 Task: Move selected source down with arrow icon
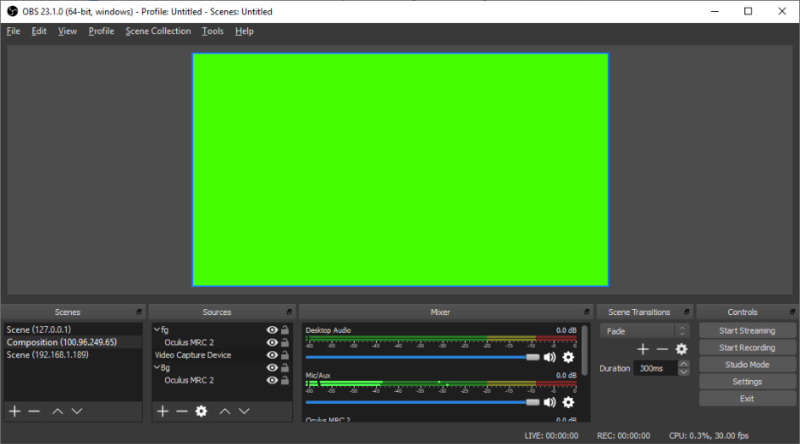pyautogui.click(x=244, y=411)
